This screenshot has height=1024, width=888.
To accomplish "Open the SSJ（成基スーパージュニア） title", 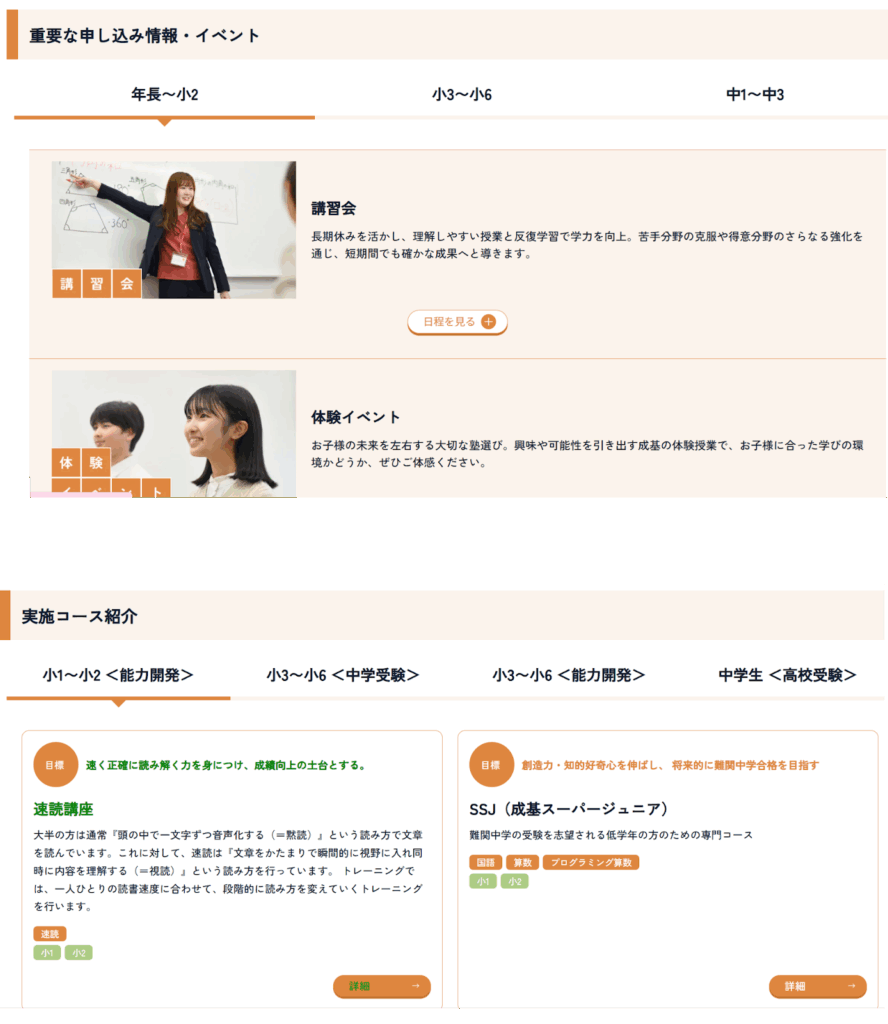I will coord(568,808).
